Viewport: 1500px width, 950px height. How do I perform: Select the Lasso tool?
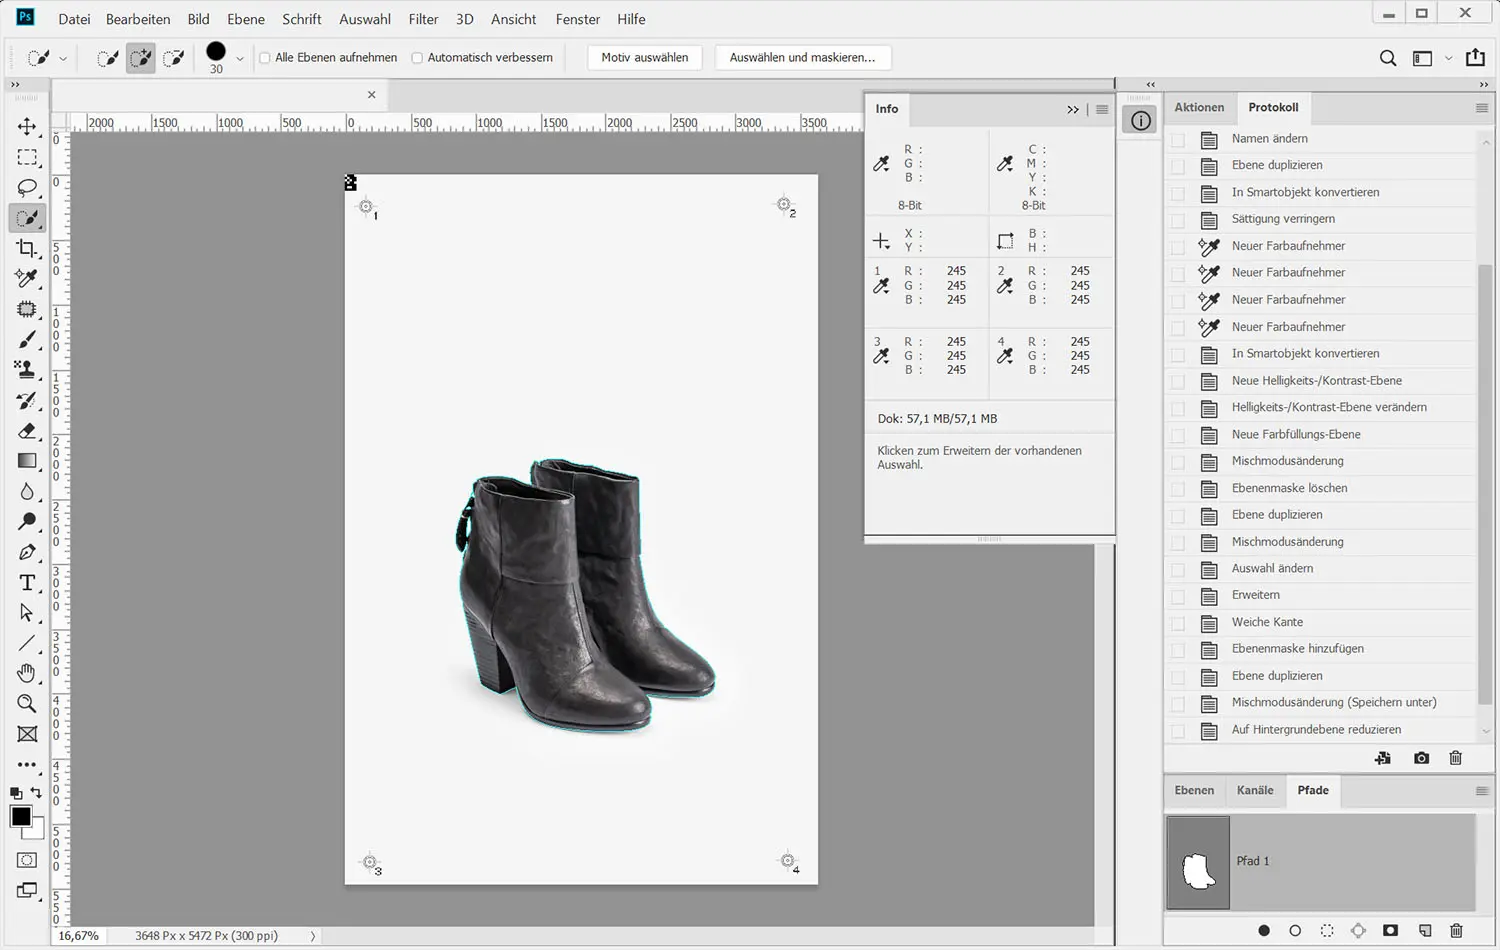pyautogui.click(x=27, y=188)
